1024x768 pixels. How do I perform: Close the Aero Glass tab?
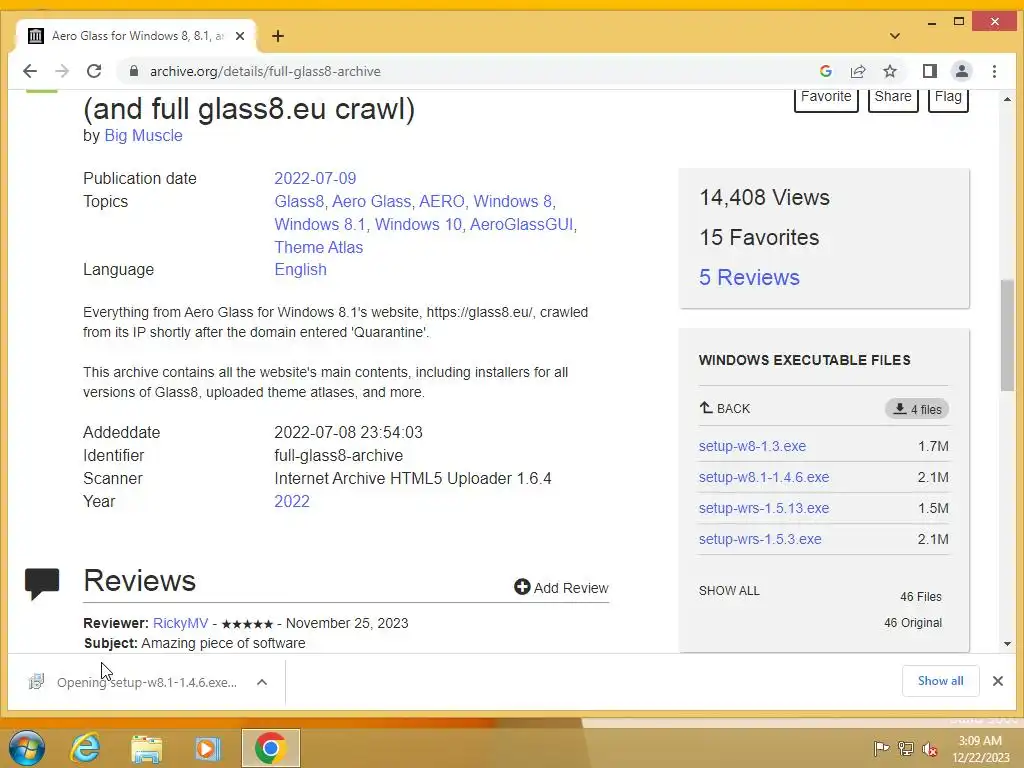pyautogui.click(x=240, y=36)
